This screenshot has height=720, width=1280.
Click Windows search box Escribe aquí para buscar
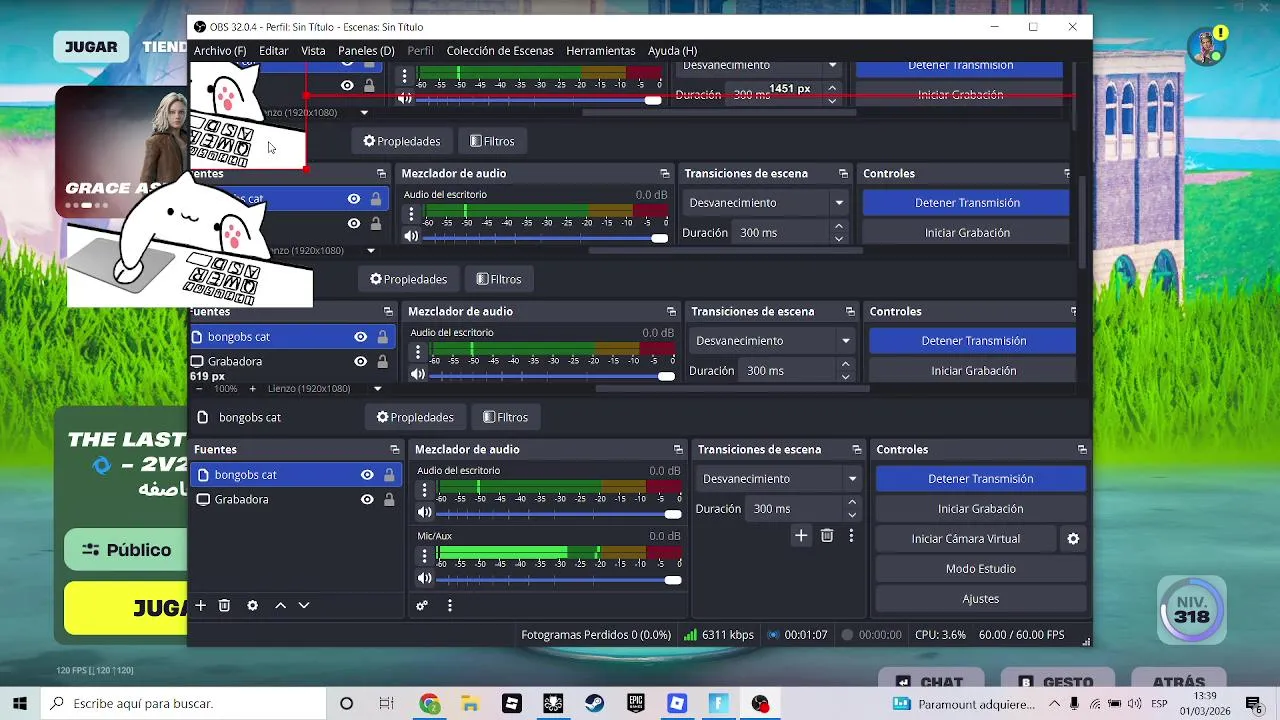coord(185,704)
